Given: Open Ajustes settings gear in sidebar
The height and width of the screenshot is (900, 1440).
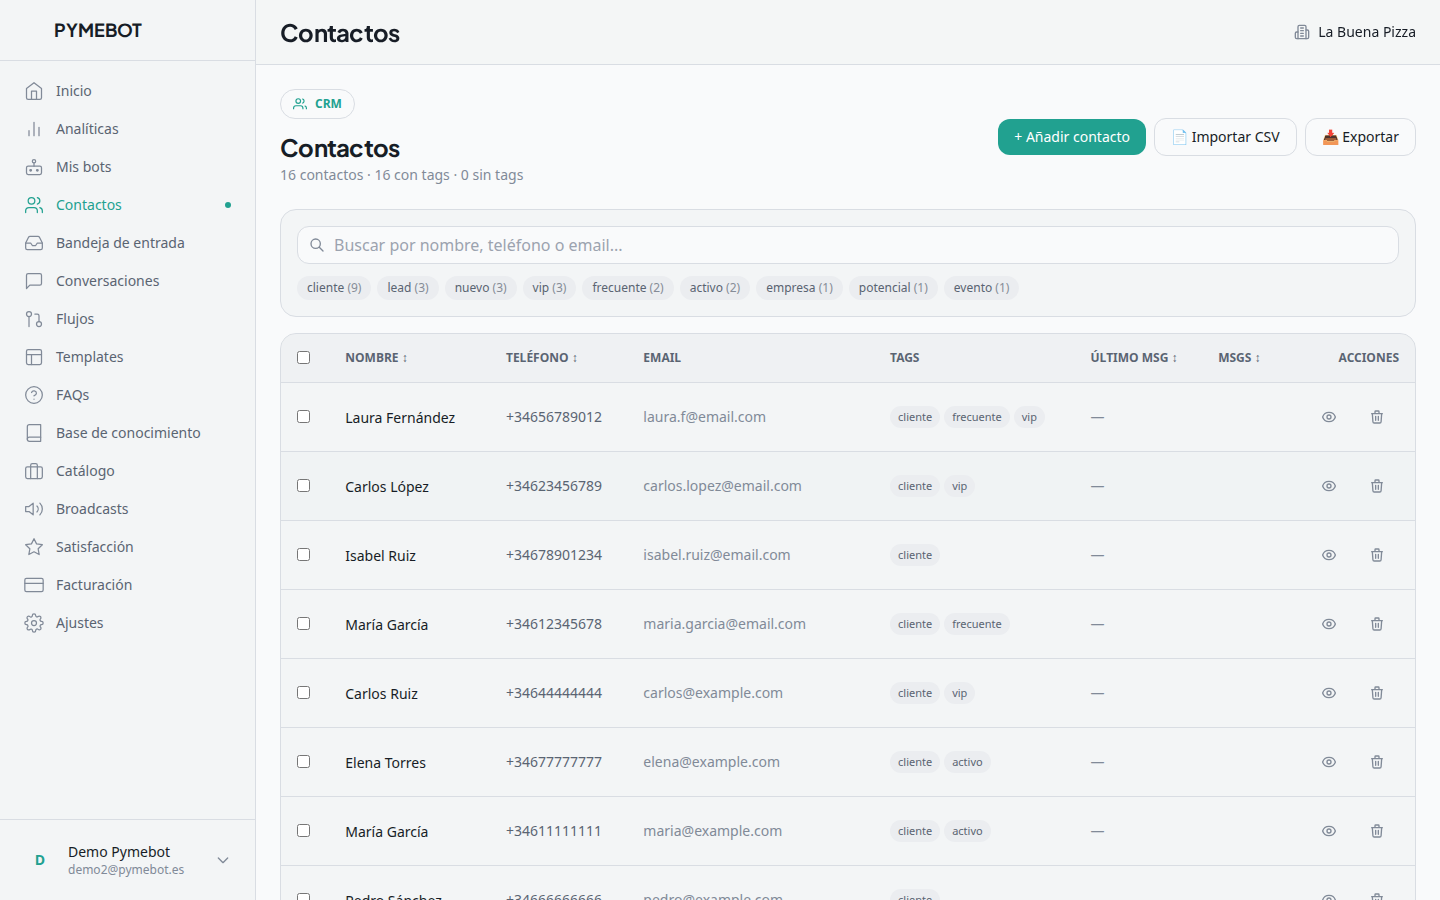Looking at the screenshot, I should pos(34,623).
